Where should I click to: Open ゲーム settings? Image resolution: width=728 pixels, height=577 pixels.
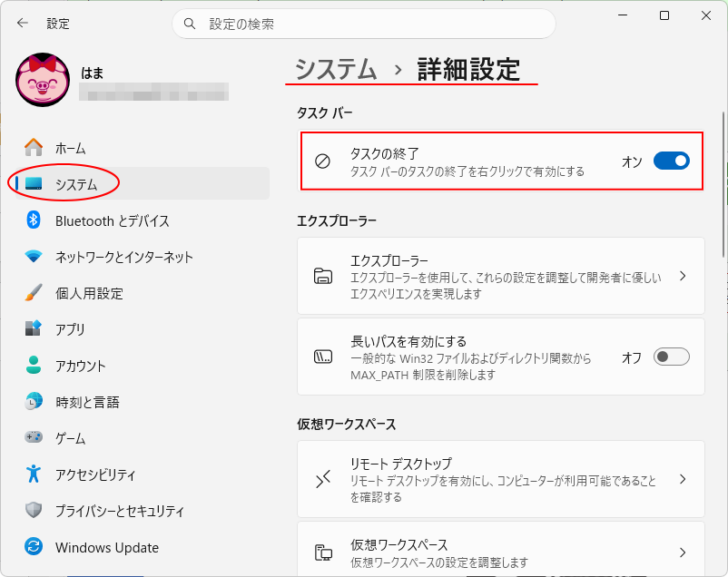[x=142, y=437]
